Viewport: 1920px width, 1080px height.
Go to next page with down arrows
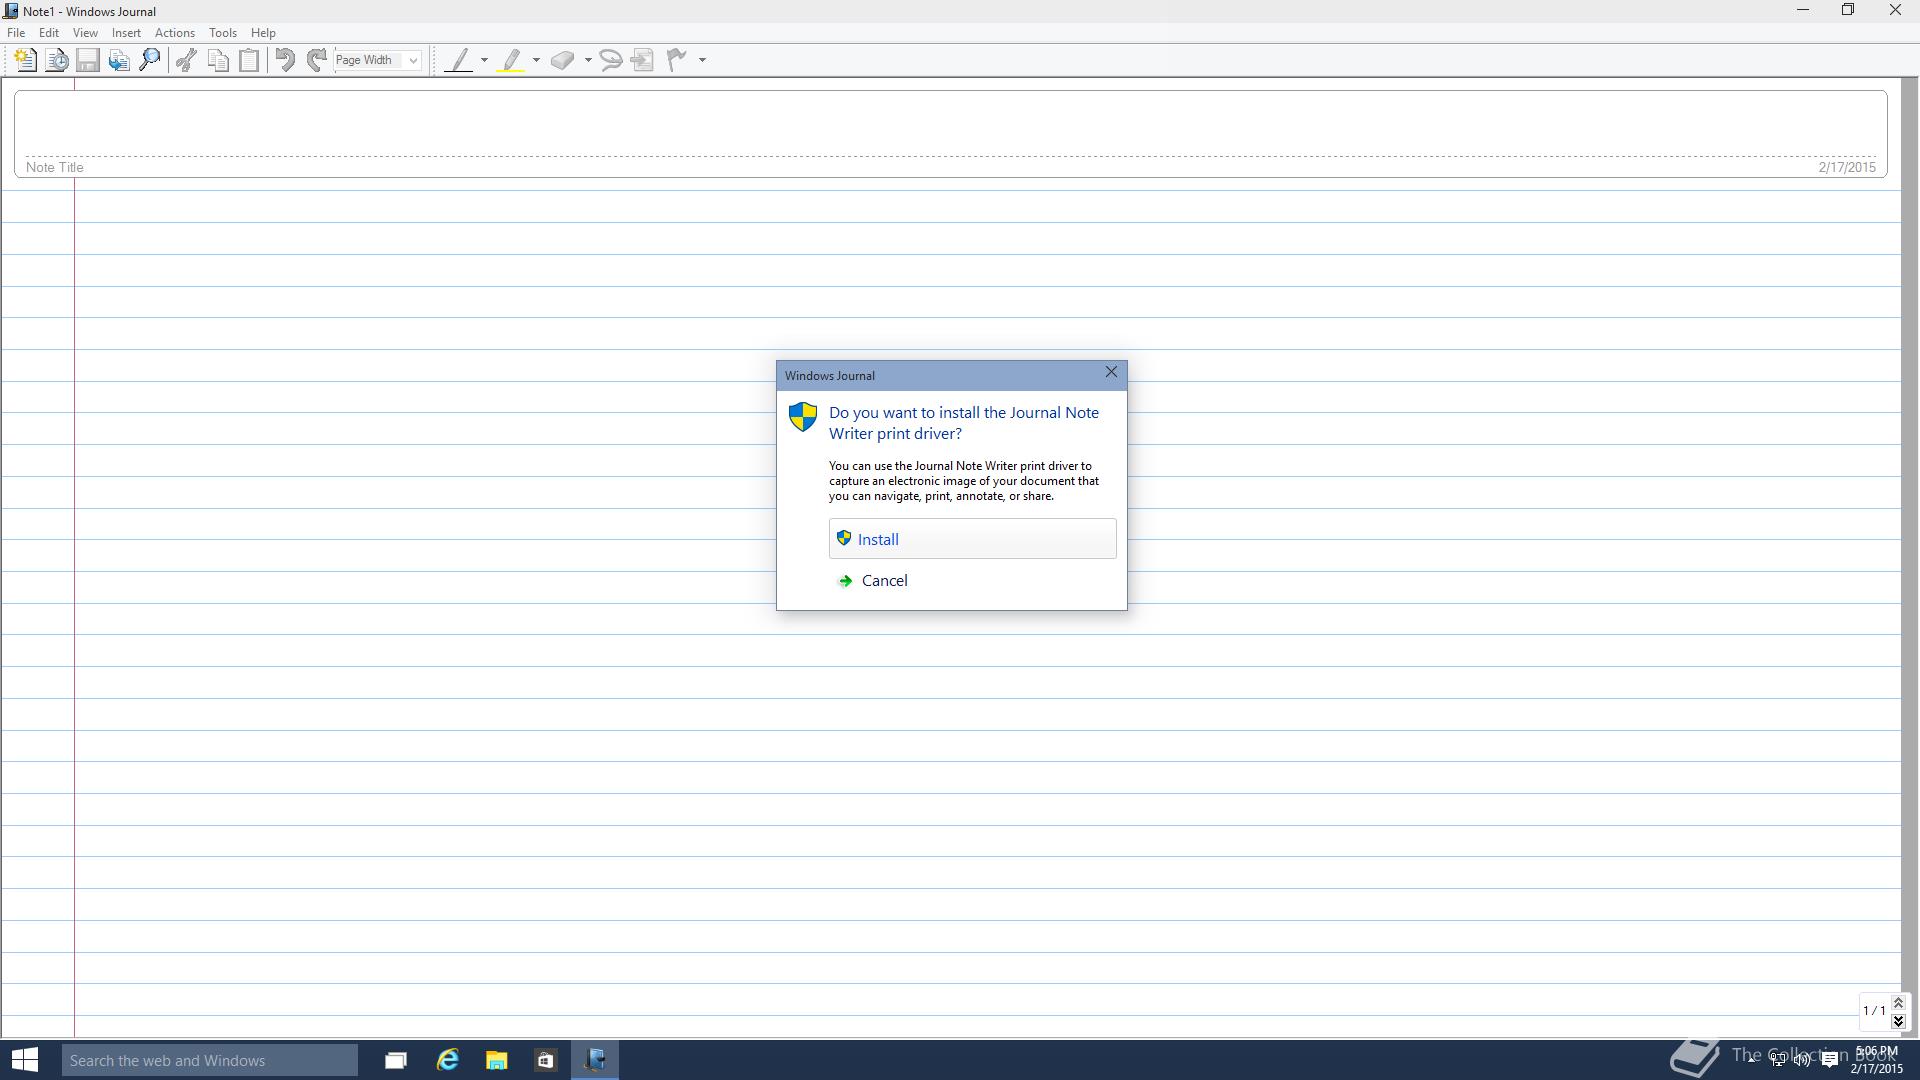click(x=1898, y=1020)
